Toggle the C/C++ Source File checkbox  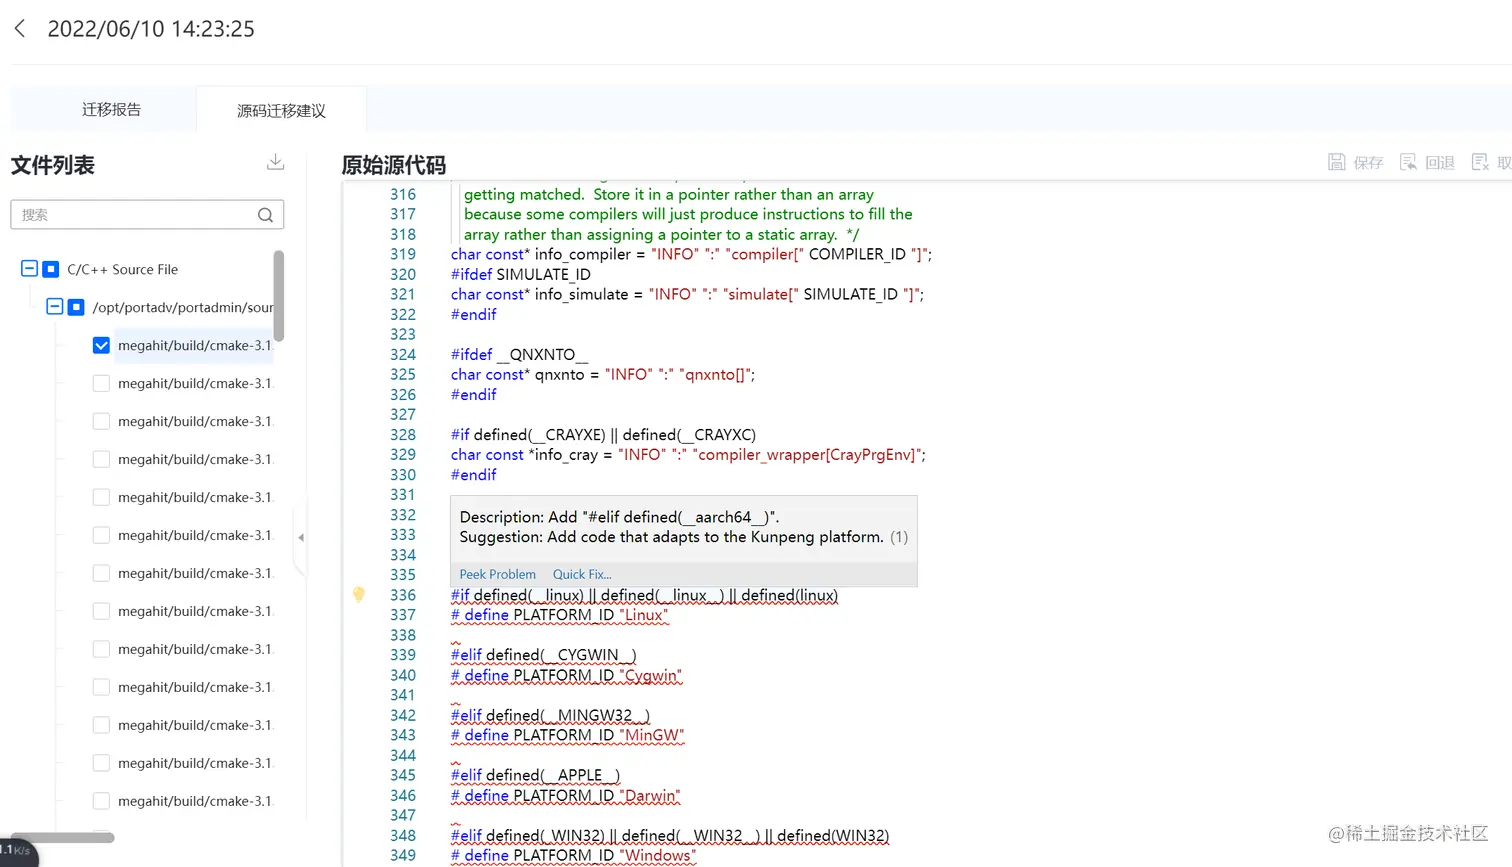[50, 269]
